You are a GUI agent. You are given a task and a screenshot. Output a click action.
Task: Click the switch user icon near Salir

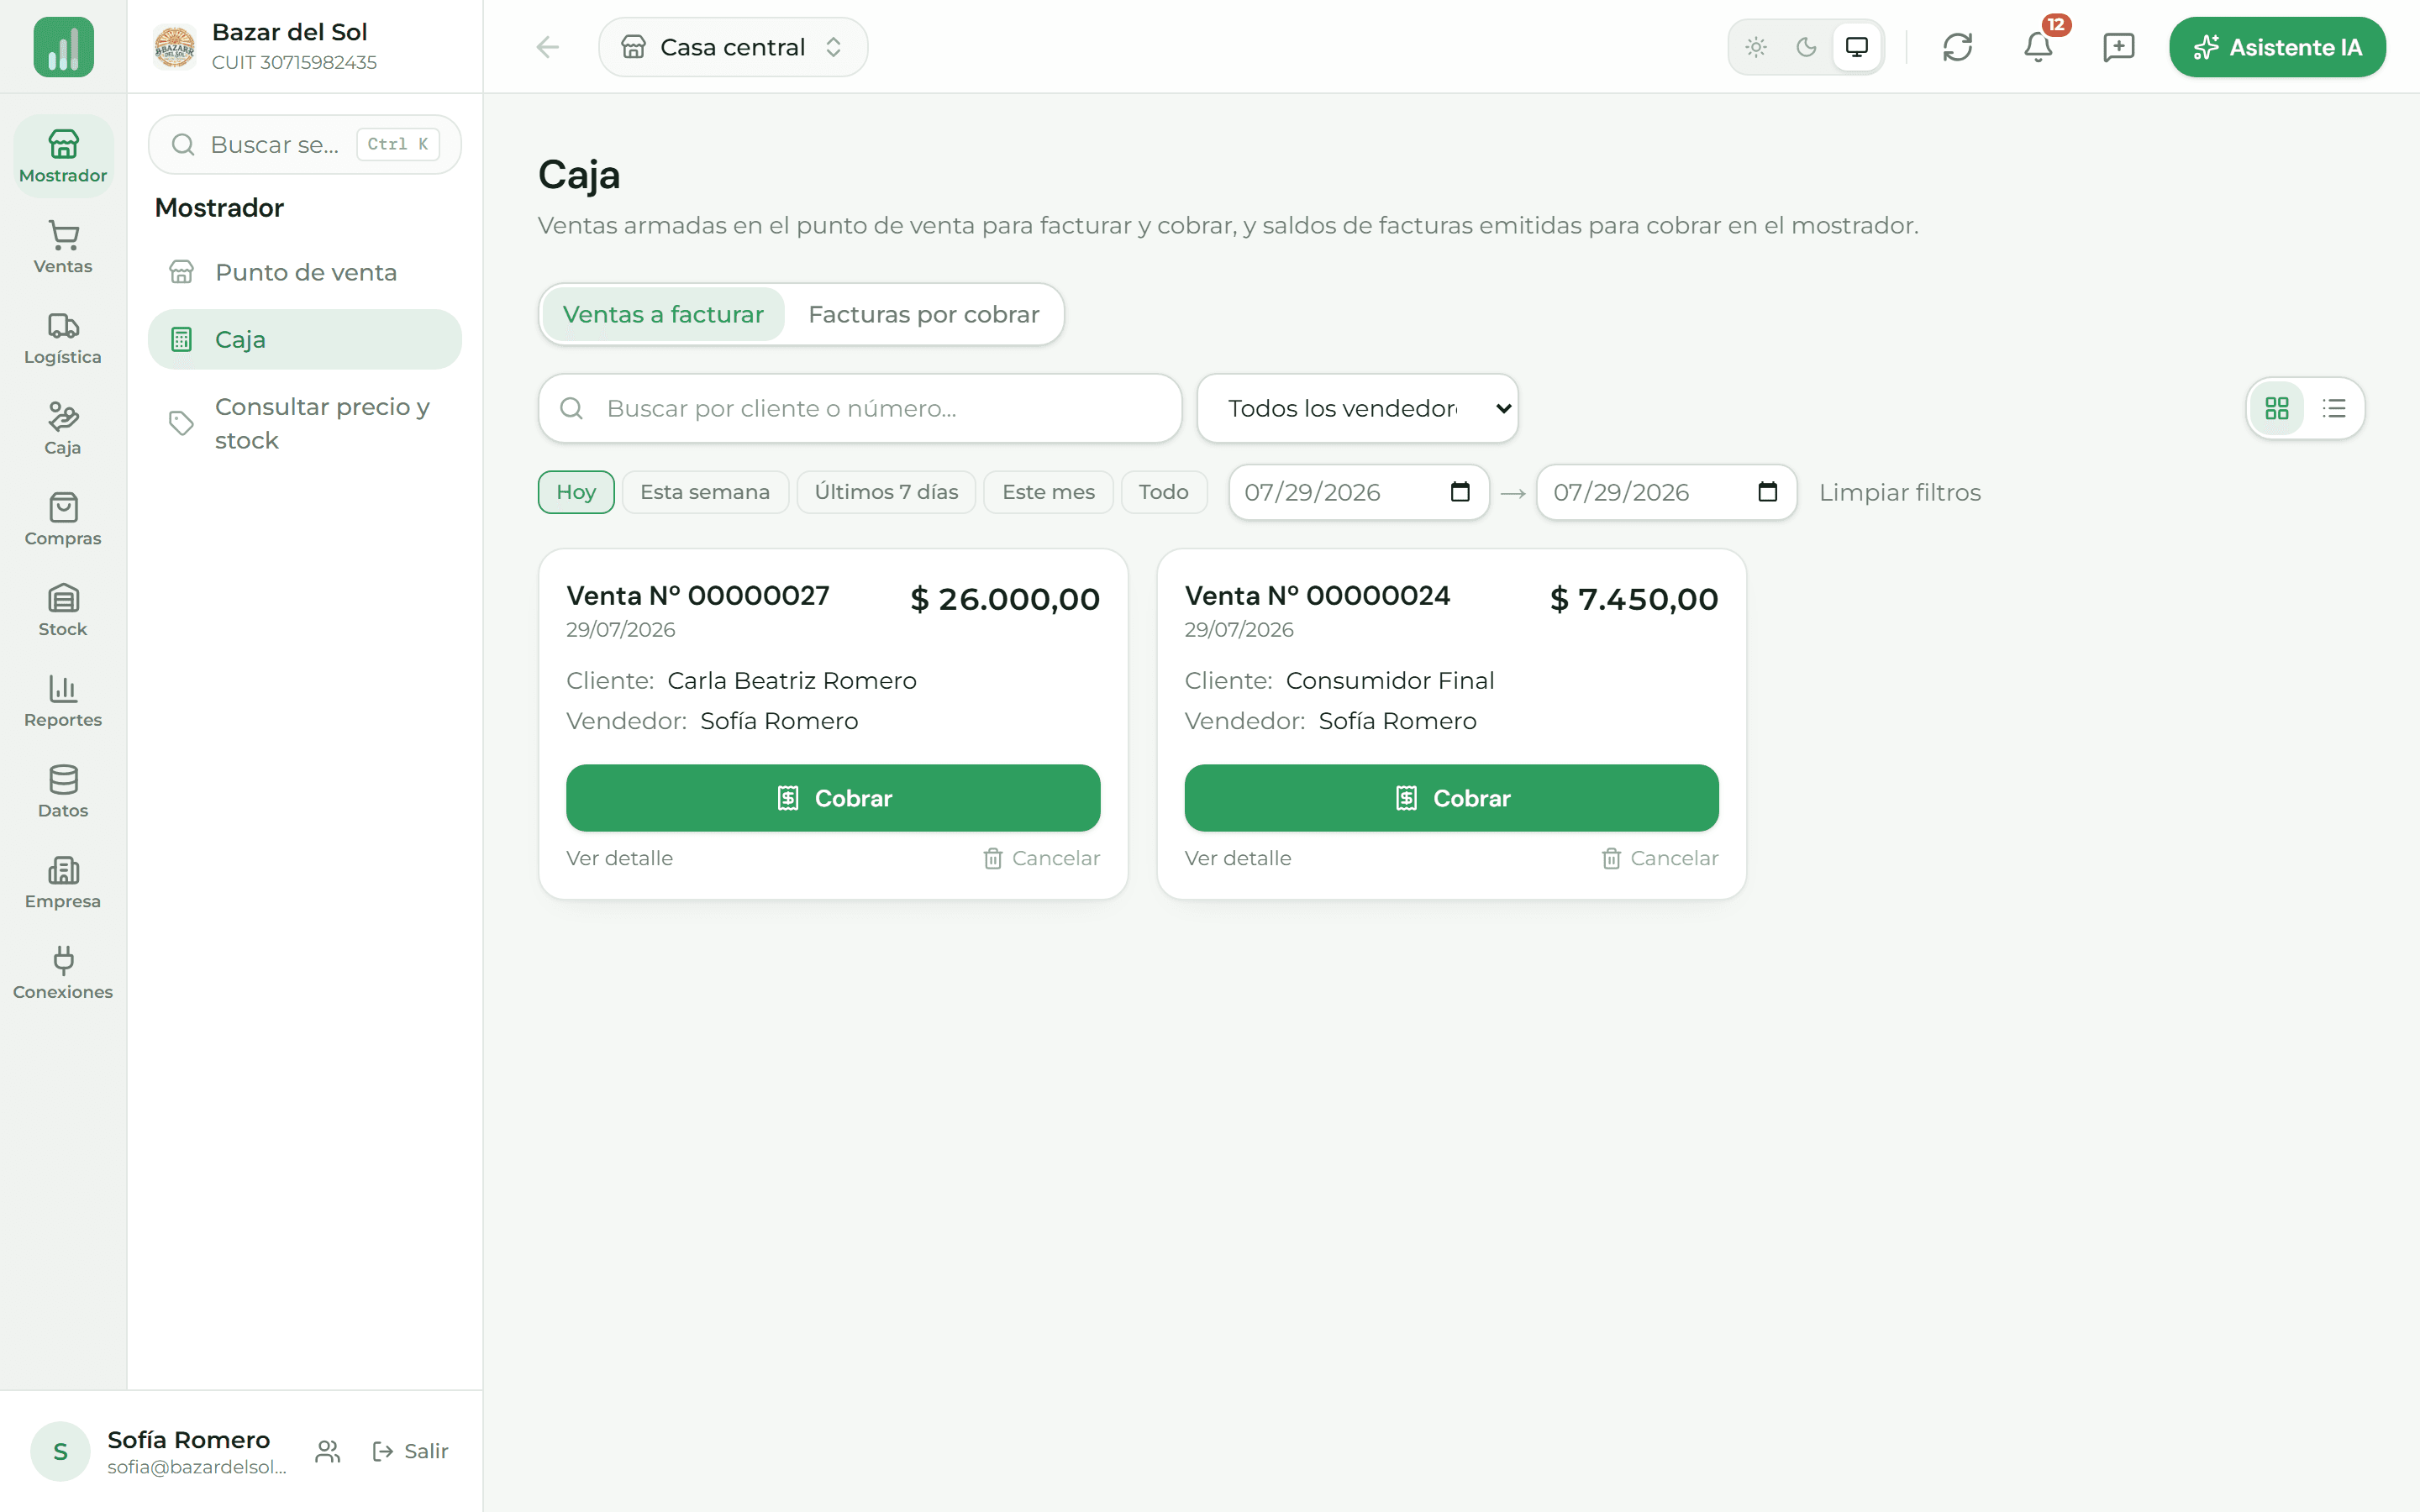[x=327, y=1451]
